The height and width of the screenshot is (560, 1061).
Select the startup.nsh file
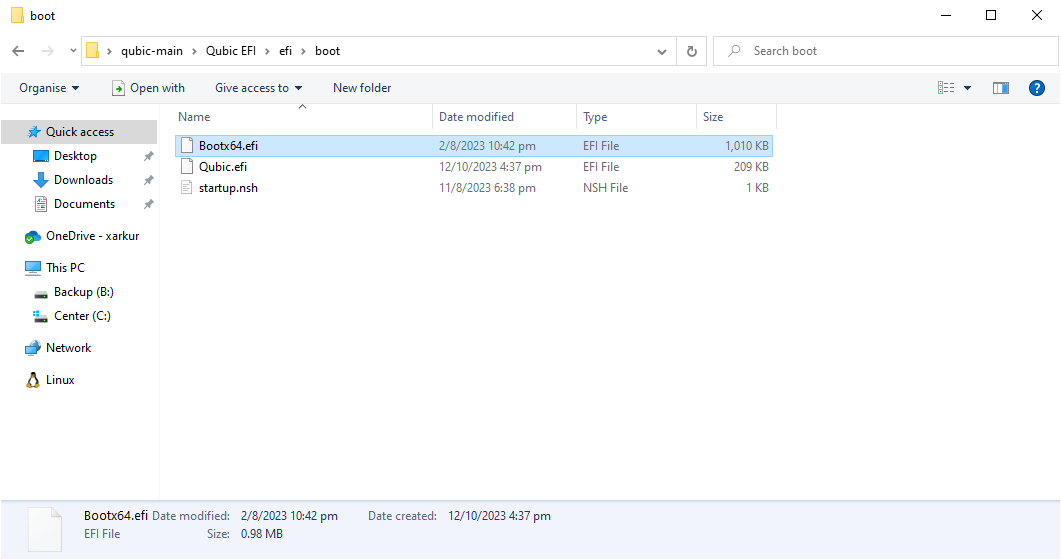474,187
